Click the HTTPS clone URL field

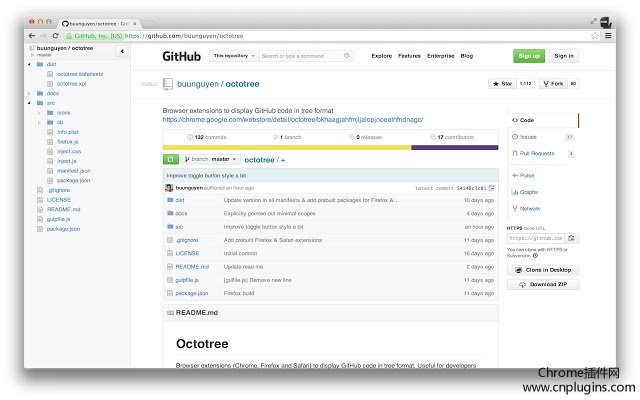coord(536,238)
